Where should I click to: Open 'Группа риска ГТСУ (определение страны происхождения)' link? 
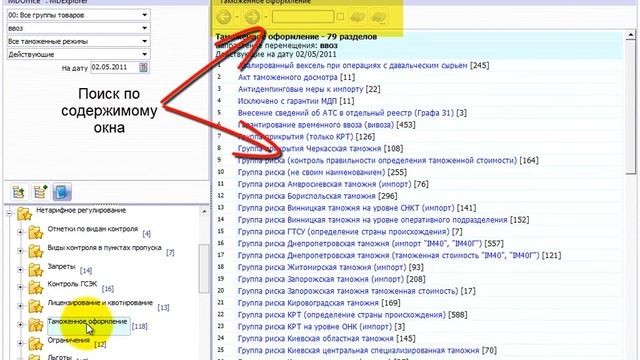344,231
